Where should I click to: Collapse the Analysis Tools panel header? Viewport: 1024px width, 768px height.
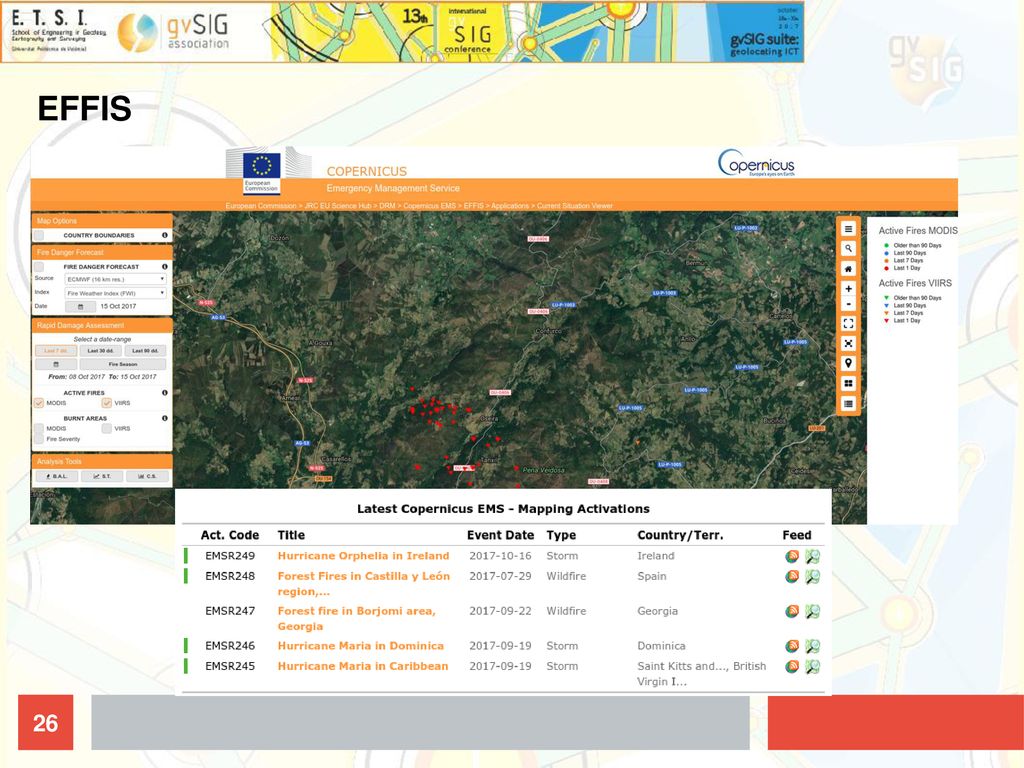coord(102,461)
